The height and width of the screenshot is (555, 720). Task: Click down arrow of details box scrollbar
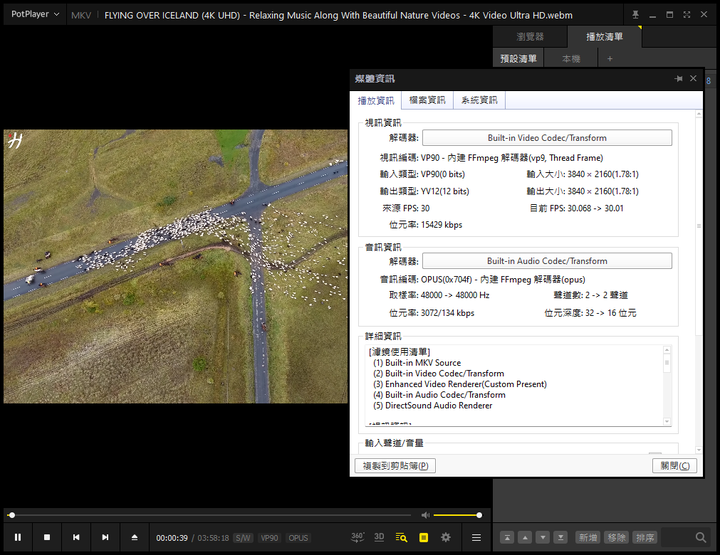click(667, 421)
